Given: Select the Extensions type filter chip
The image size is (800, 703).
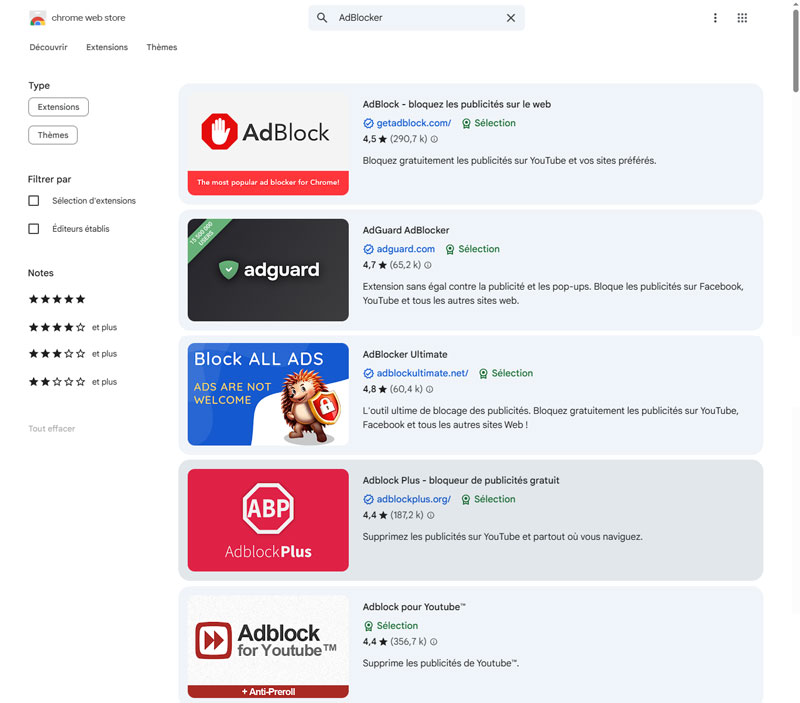Looking at the screenshot, I should [58, 107].
